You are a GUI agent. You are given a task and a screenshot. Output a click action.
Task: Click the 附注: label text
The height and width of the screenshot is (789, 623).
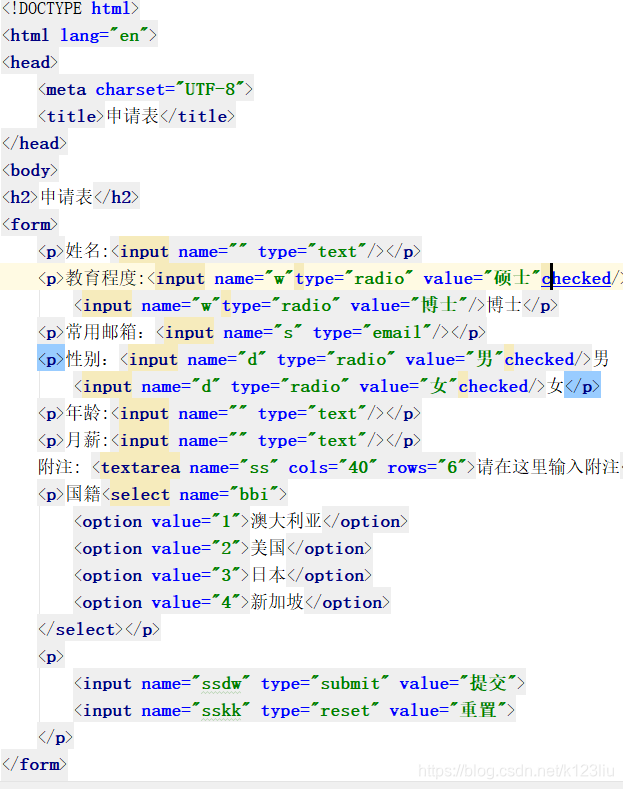[59, 467]
